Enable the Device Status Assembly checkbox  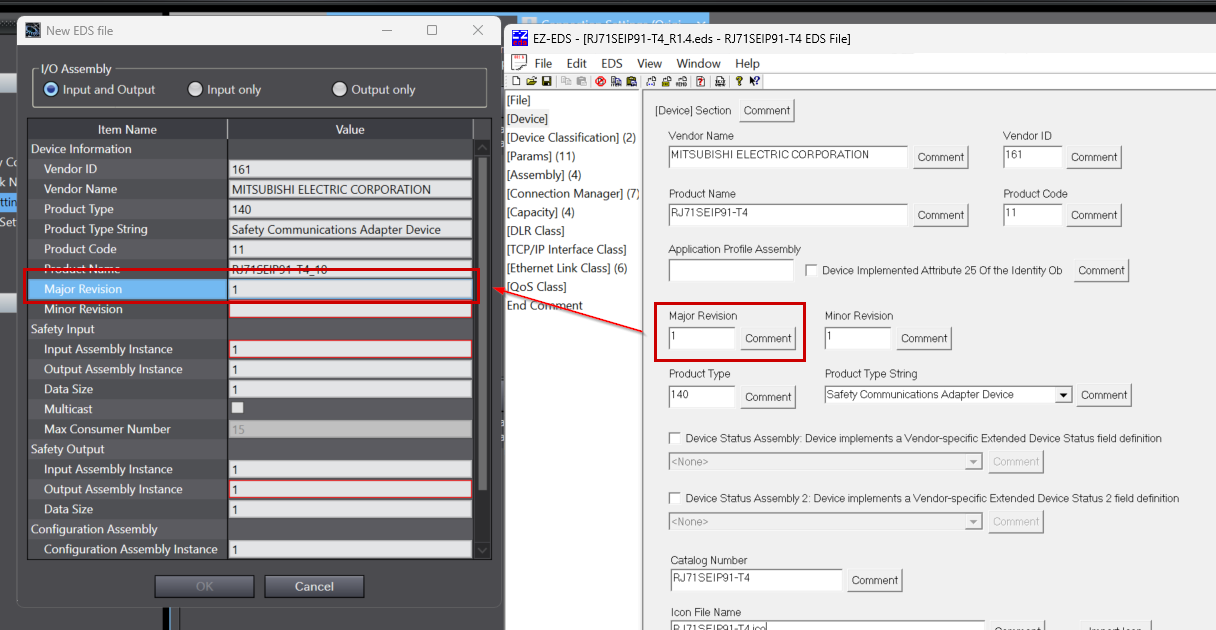[x=675, y=438]
